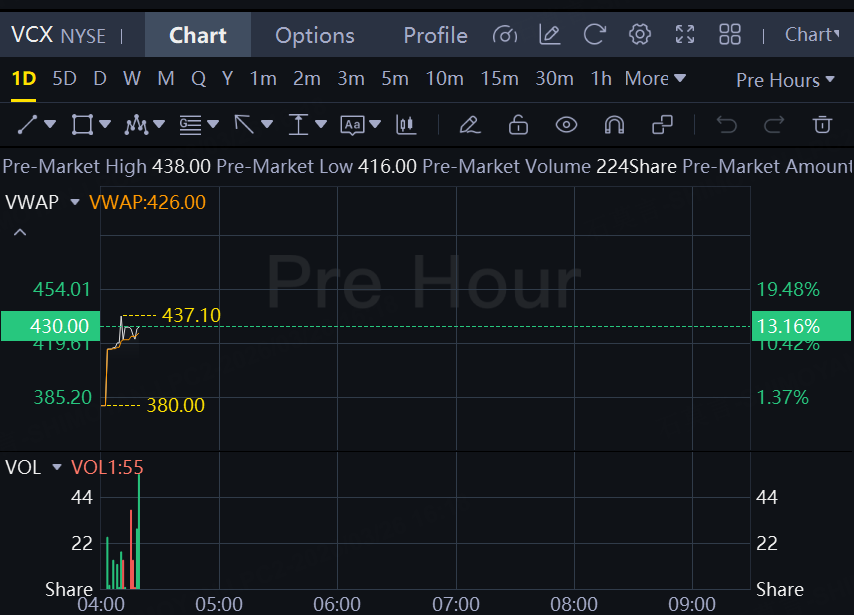This screenshot has height=615, width=854.
Task: Switch to the 15m interval
Action: [499, 78]
